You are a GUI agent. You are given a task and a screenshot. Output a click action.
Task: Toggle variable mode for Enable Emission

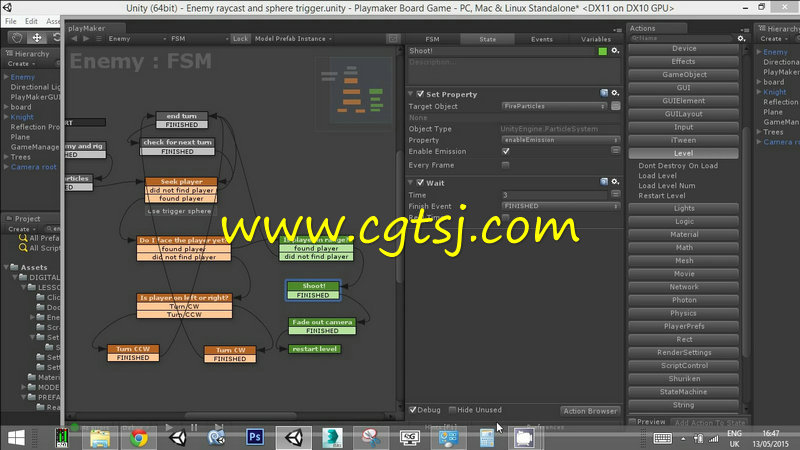(x=616, y=151)
